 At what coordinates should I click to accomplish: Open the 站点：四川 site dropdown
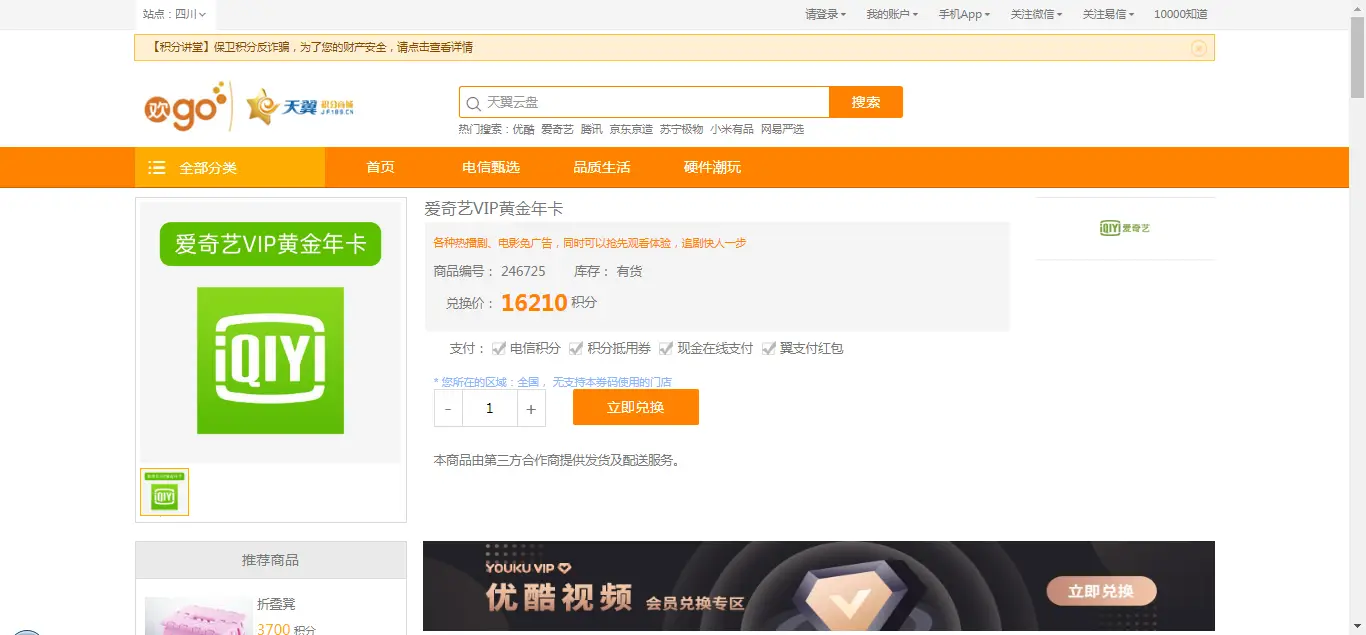pyautogui.click(x=175, y=14)
